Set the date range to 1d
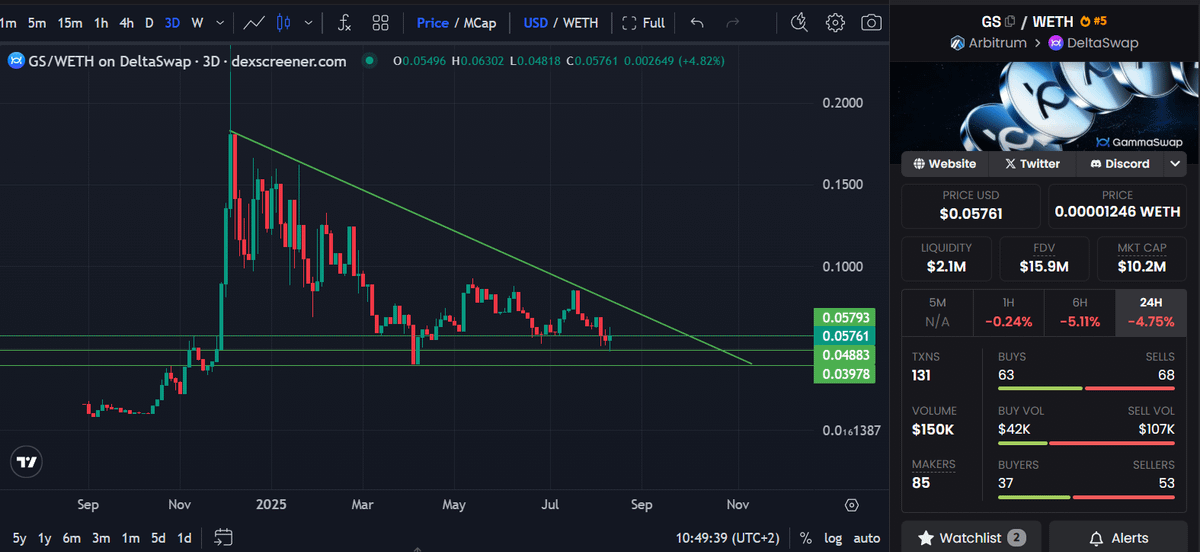The width and height of the screenshot is (1200, 552). pos(184,538)
